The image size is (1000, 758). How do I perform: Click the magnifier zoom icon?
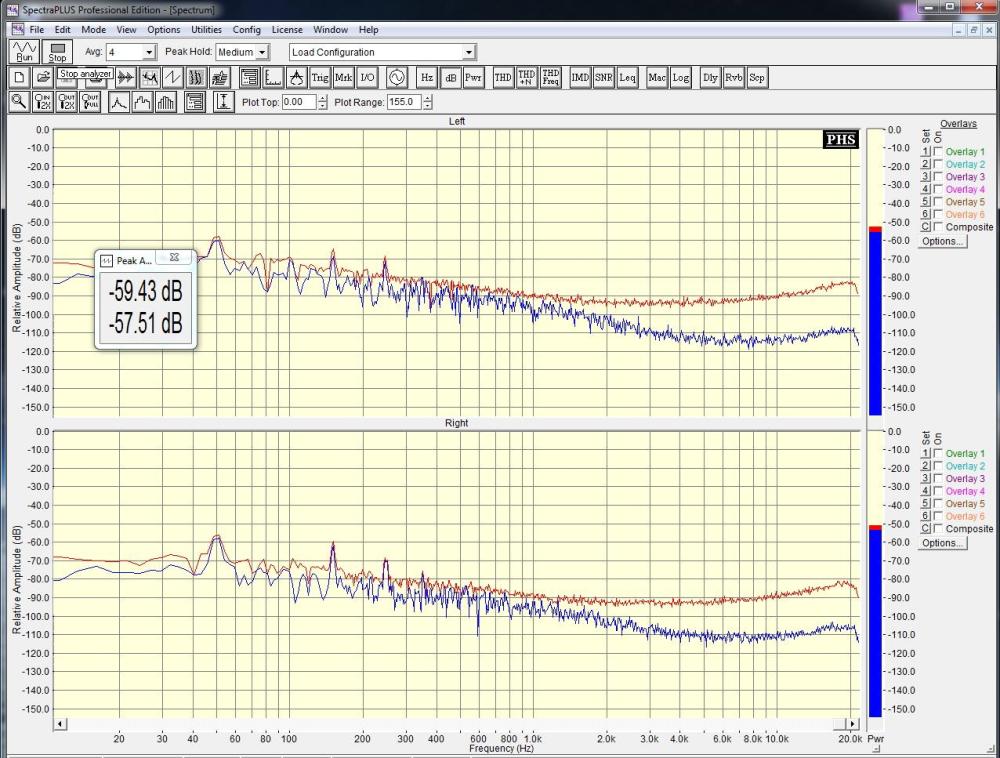(x=18, y=102)
